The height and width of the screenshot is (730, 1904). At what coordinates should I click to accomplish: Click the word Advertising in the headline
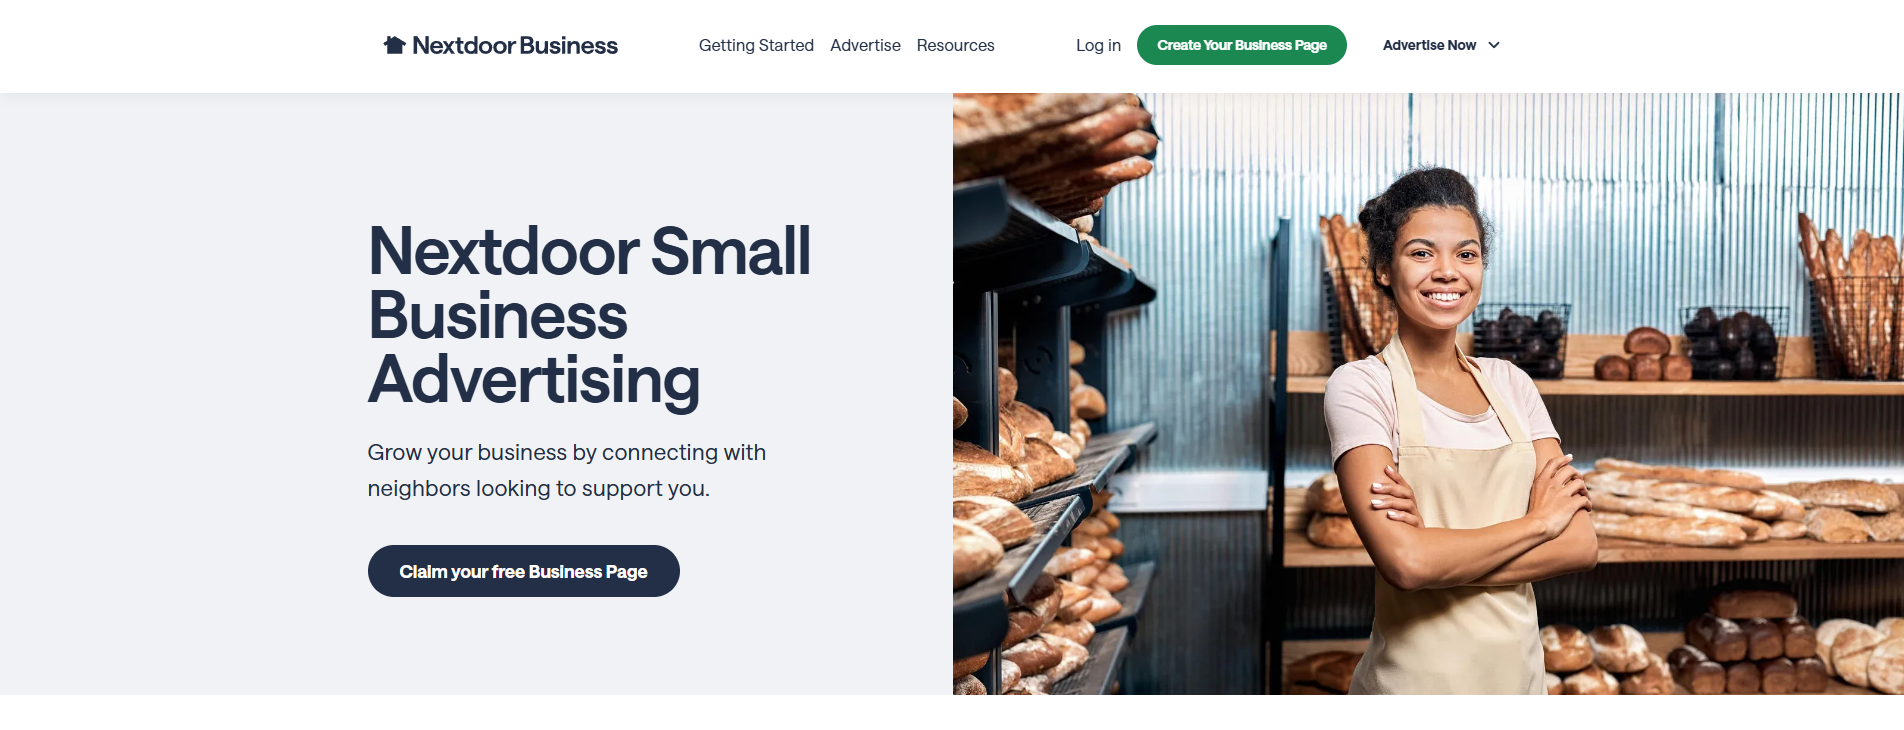pos(534,380)
